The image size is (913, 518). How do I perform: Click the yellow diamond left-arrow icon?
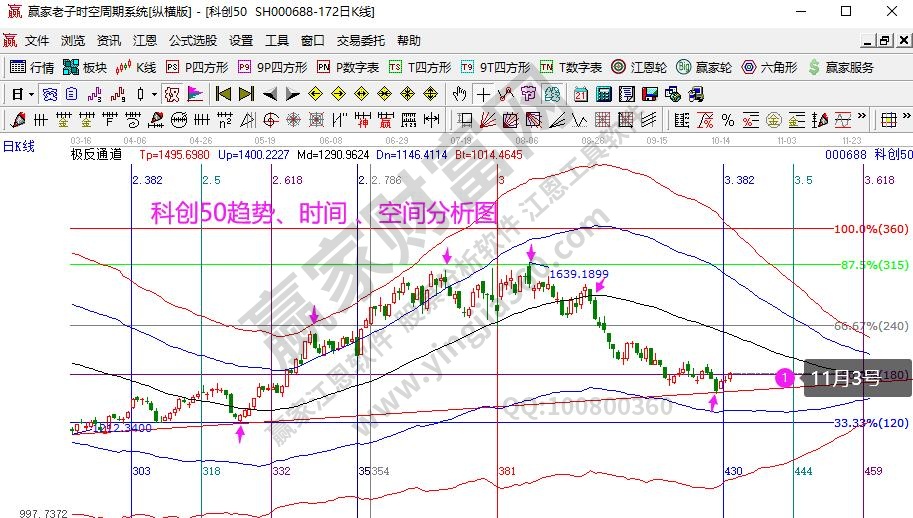315,94
